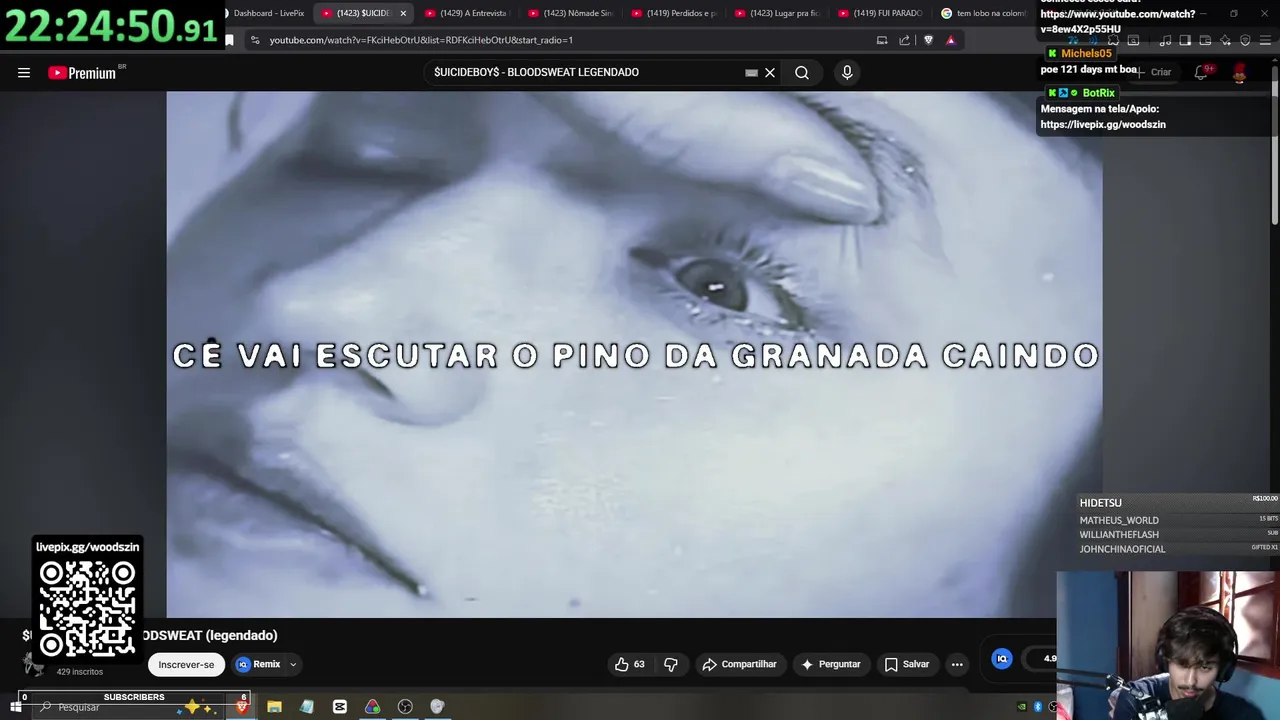Open CapCut from the taskbar
Image resolution: width=1280 pixels, height=720 pixels.
click(340, 707)
